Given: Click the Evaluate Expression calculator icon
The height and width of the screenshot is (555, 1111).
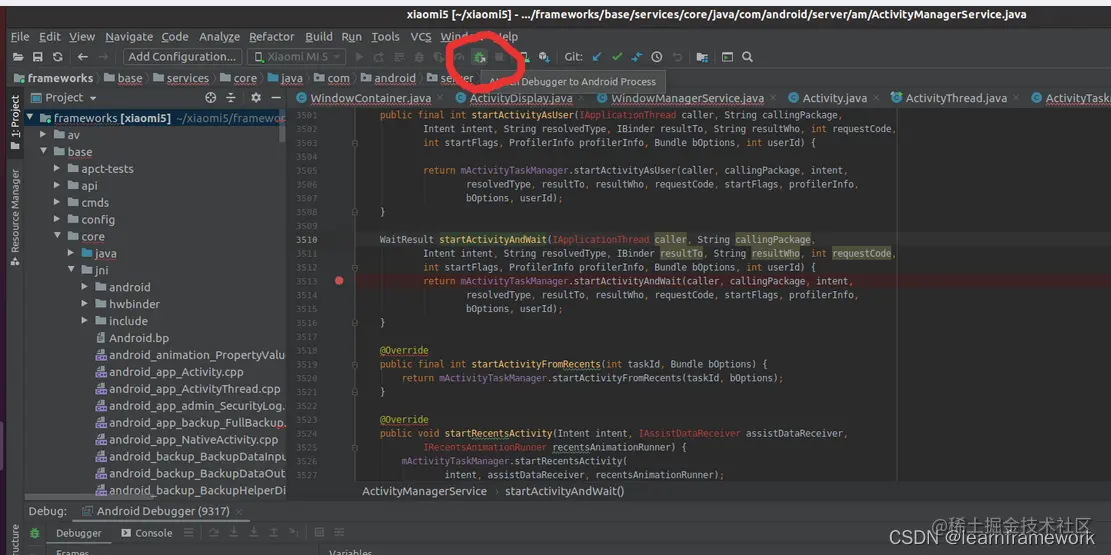Looking at the screenshot, I should click(320, 532).
